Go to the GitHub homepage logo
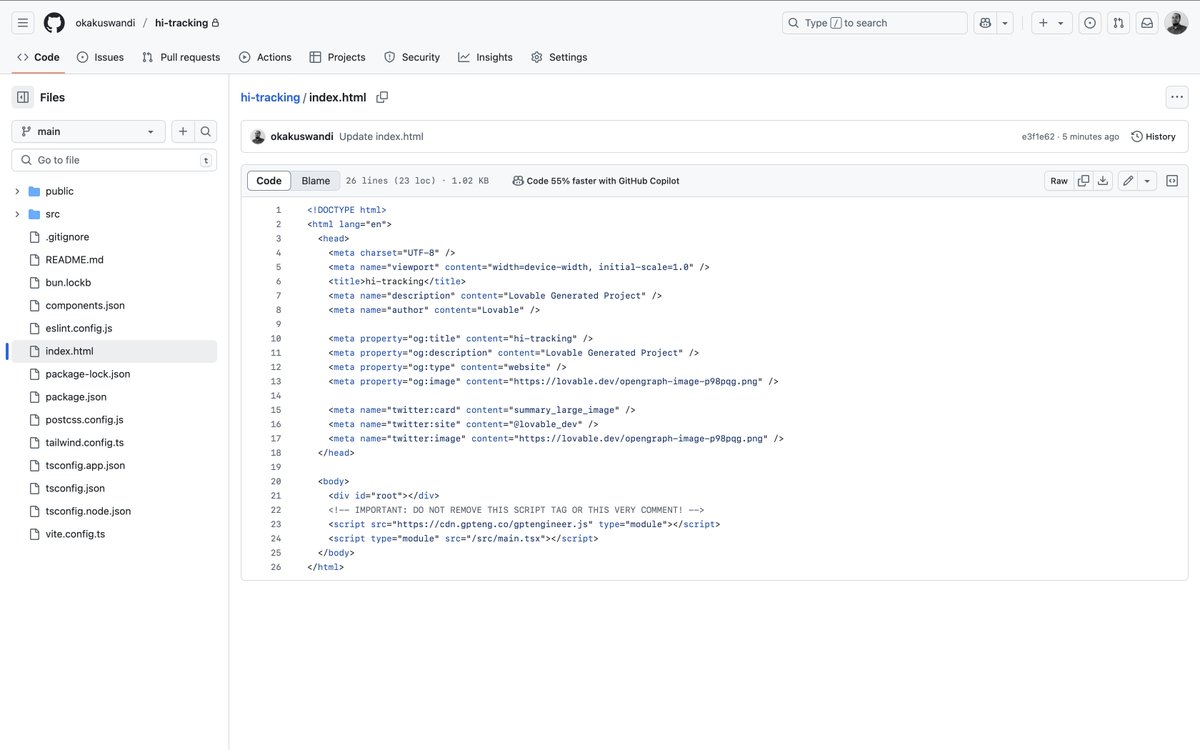Image resolution: width=1200 pixels, height=750 pixels. coord(54,23)
